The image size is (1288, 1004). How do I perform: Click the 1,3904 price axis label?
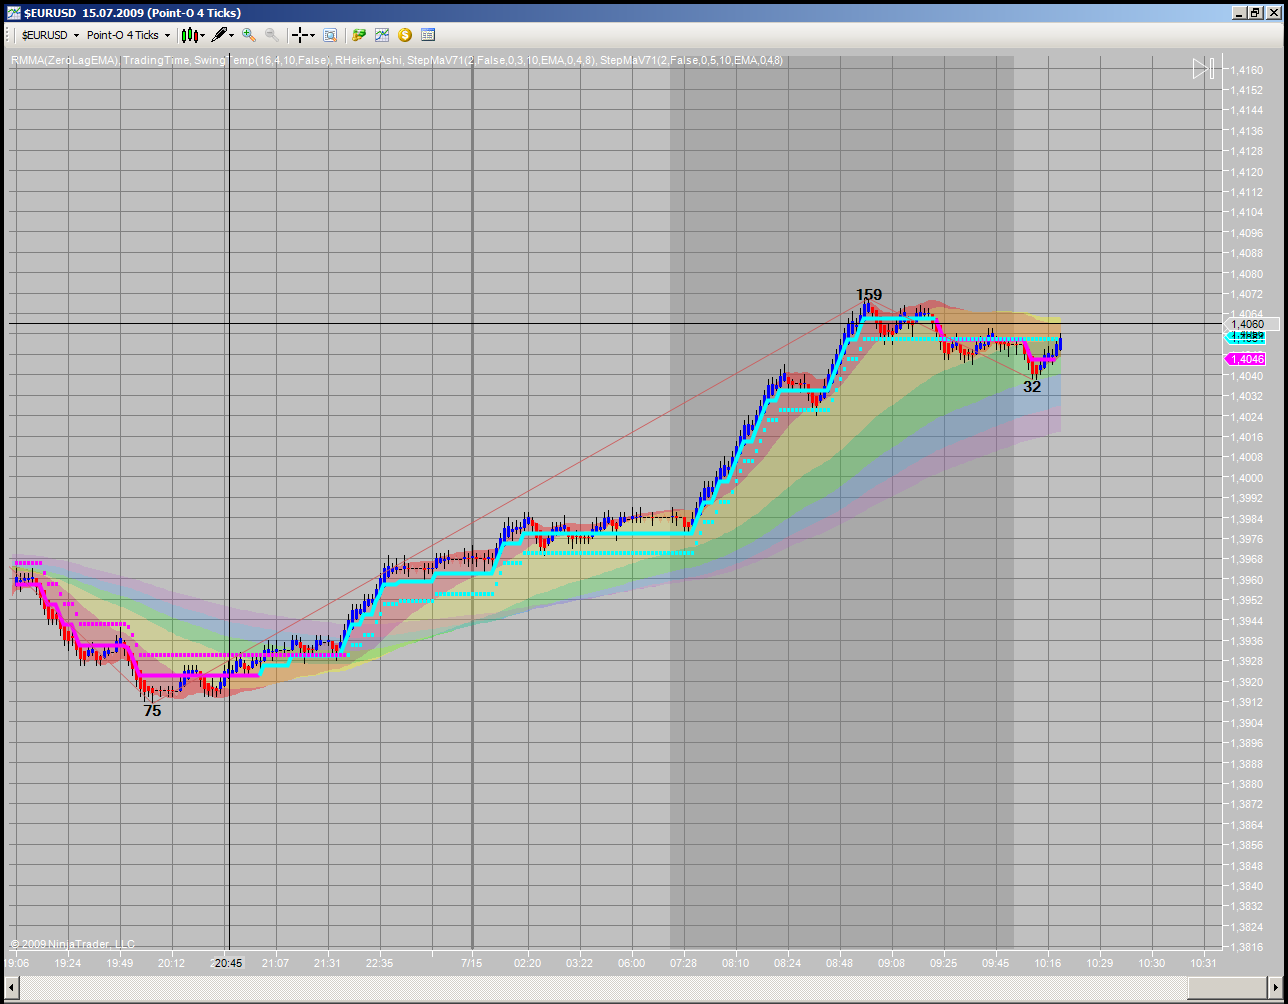tap(1246, 723)
